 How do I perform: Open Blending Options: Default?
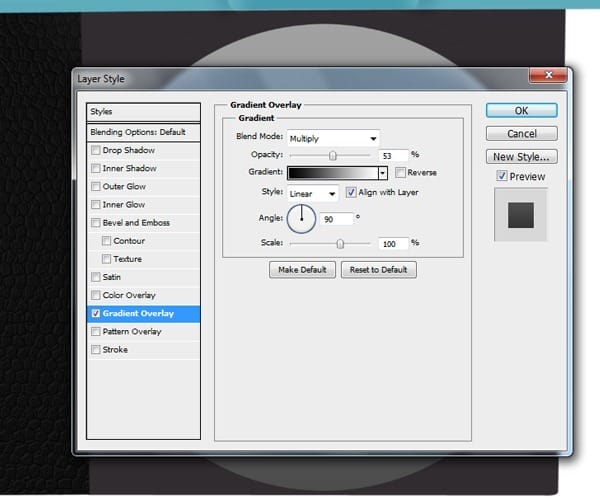pos(143,132)
